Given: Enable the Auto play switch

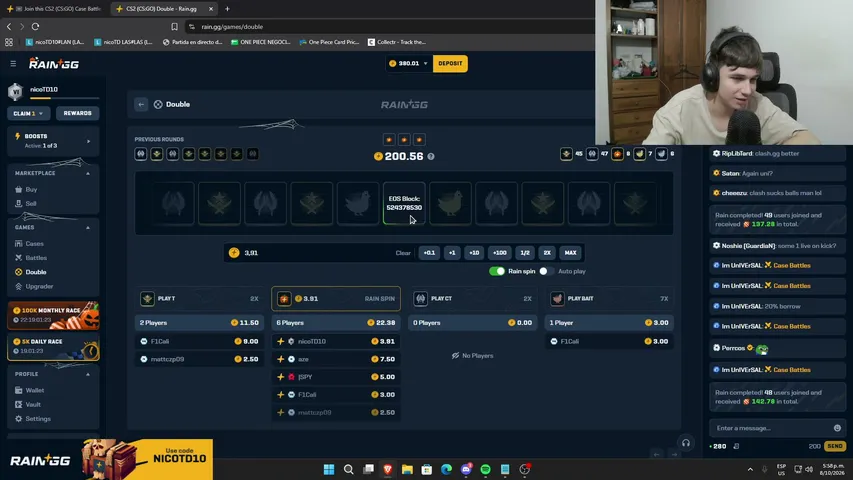Looking at the screenshot, I should click(x=546, y=271).
